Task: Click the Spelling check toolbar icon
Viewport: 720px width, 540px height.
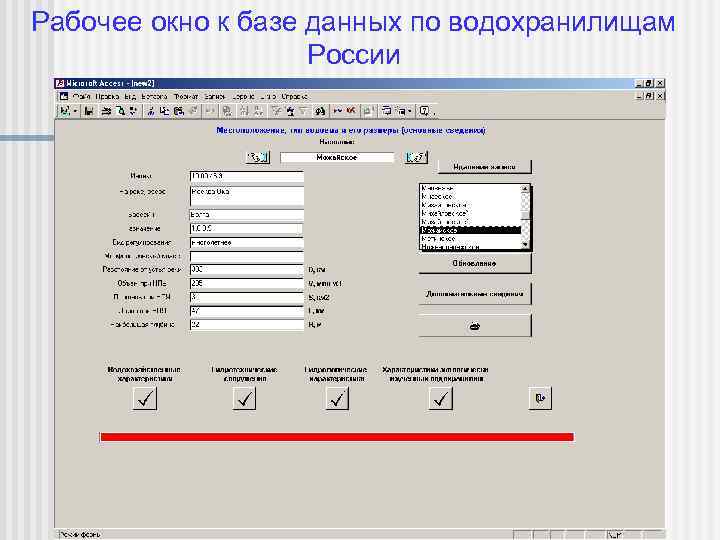Action: pyautogui.click(x=133, y=111)
